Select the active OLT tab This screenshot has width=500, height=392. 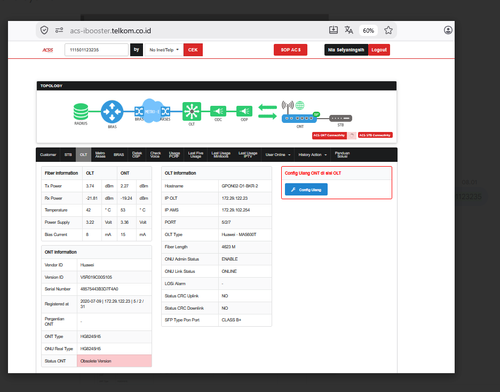pyautogui.click(x=83, y=155)
